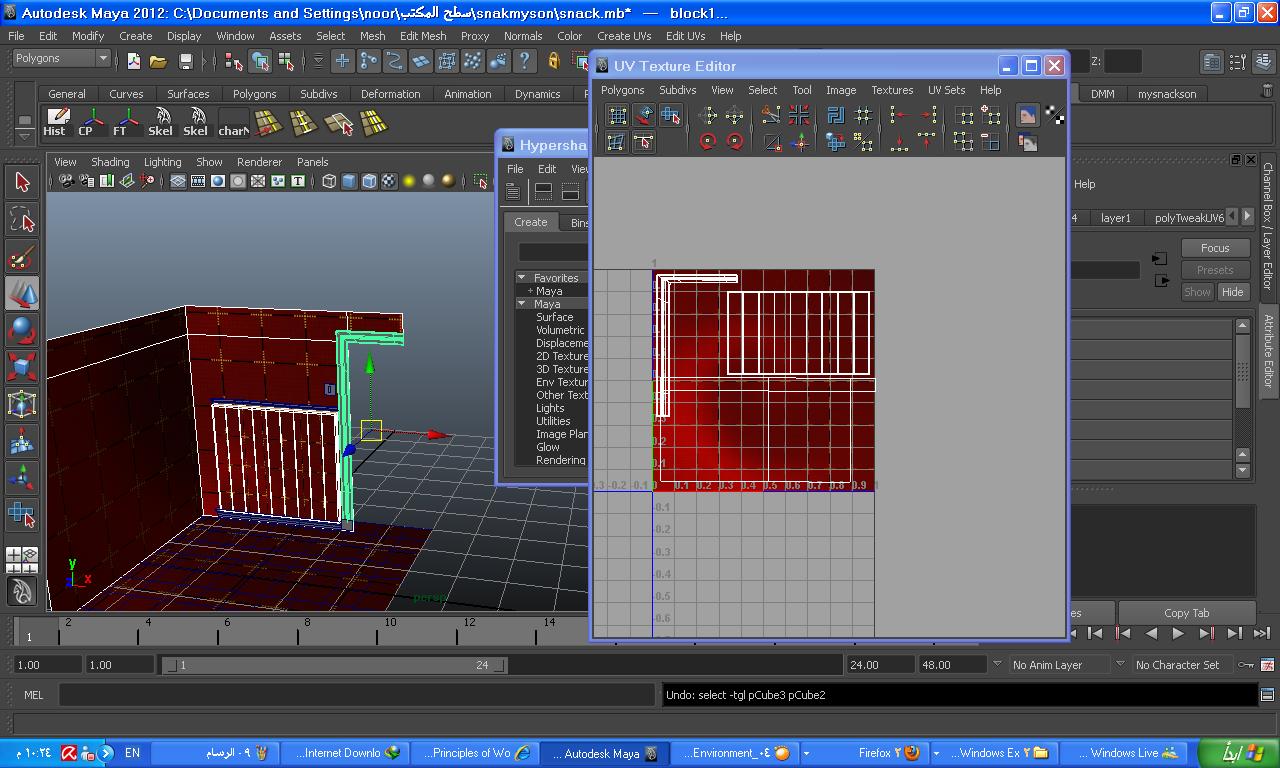The image size is (1280, 768).
Task: Toggle display image in UV Texture Editor
Action: pyautogui.click(x=1027, y=116)
